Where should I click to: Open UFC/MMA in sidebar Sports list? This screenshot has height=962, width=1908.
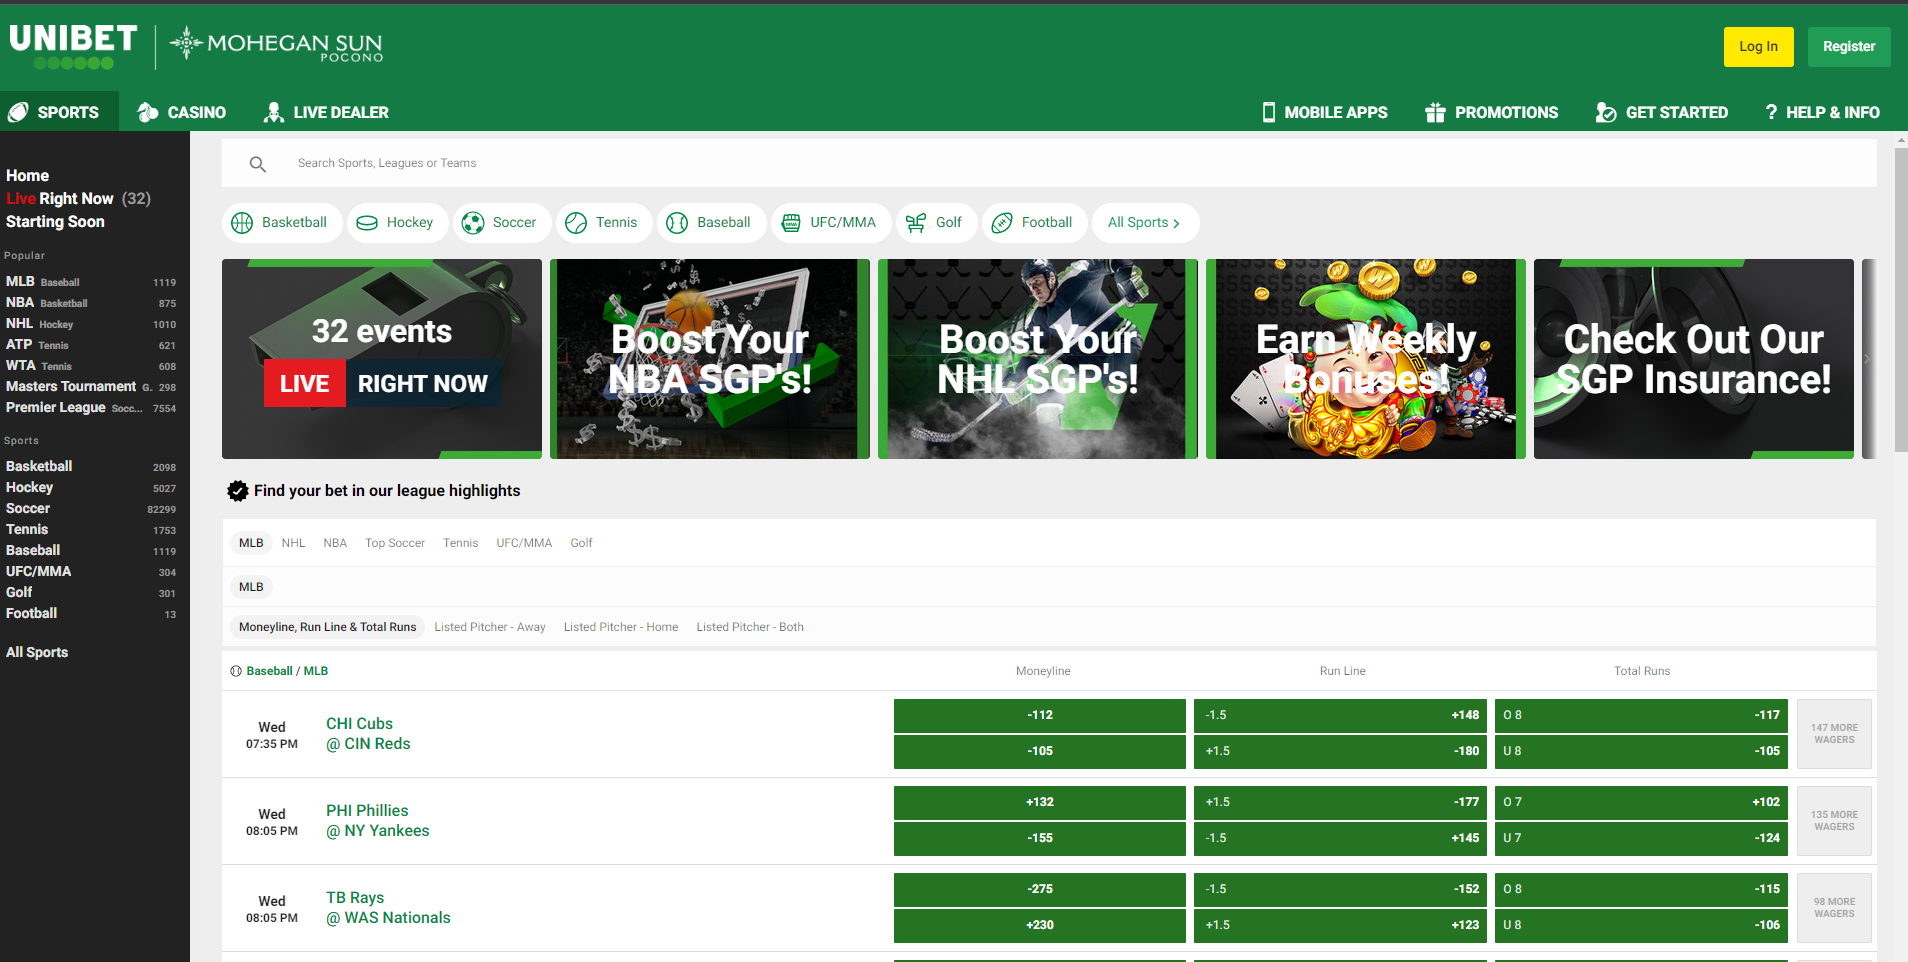point(91,572)
